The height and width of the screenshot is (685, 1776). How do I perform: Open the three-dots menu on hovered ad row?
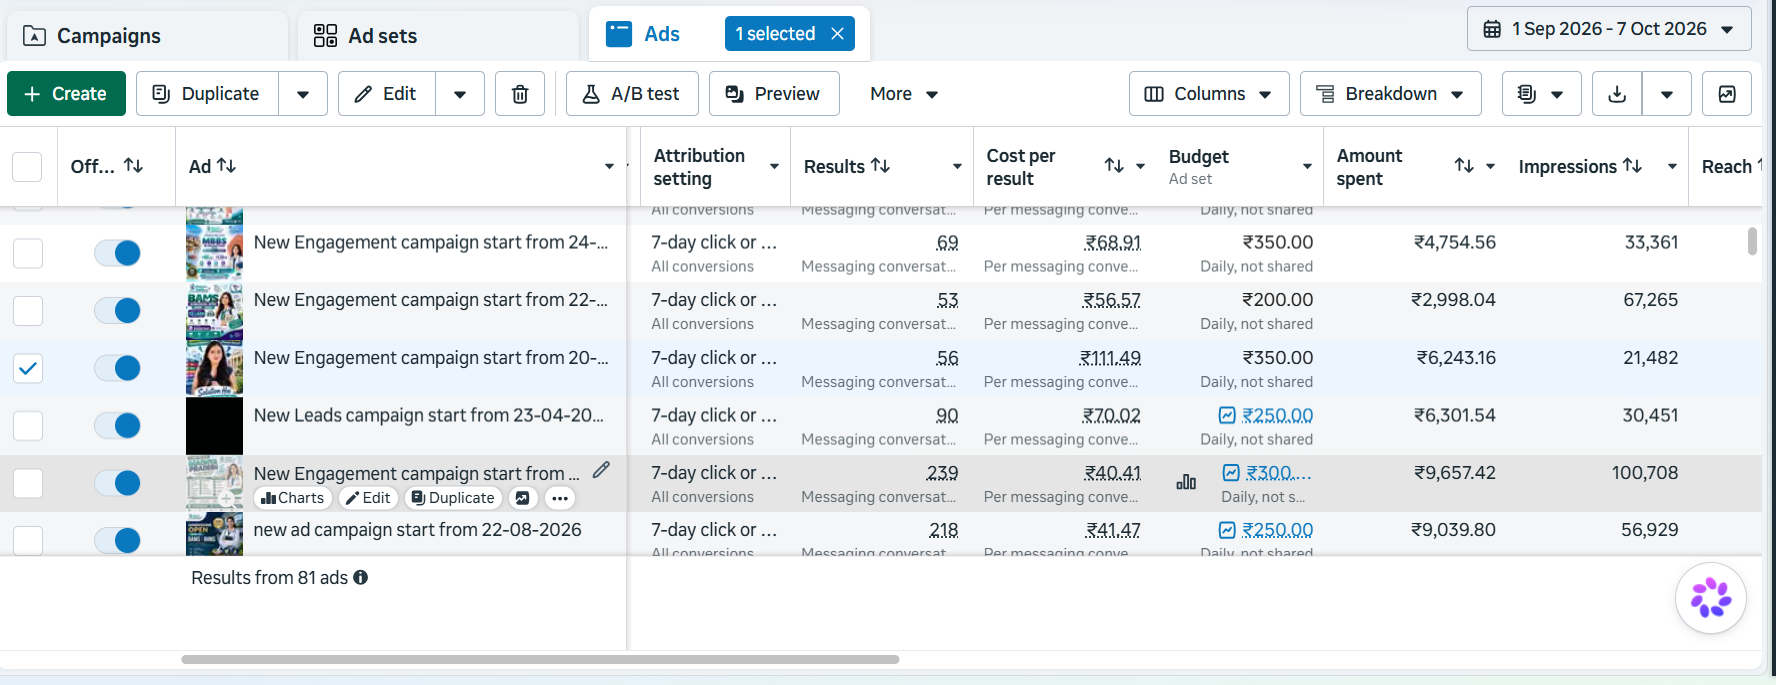[560, 498]
